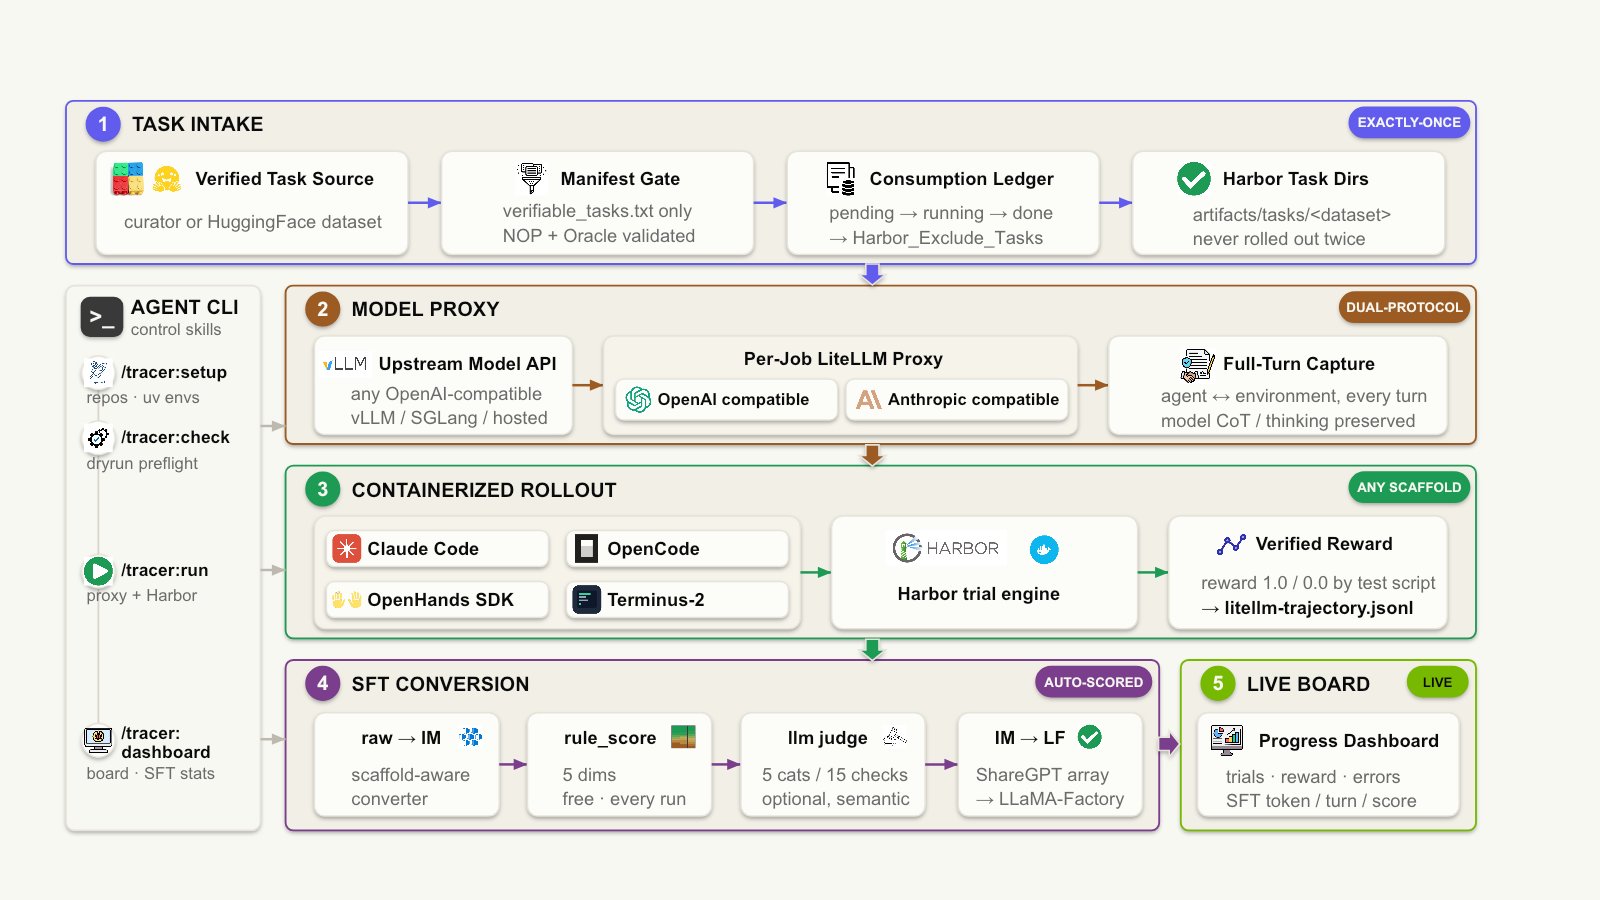
Task: Select the Terminus-2 scaffold card
Action: coord(677,600)
